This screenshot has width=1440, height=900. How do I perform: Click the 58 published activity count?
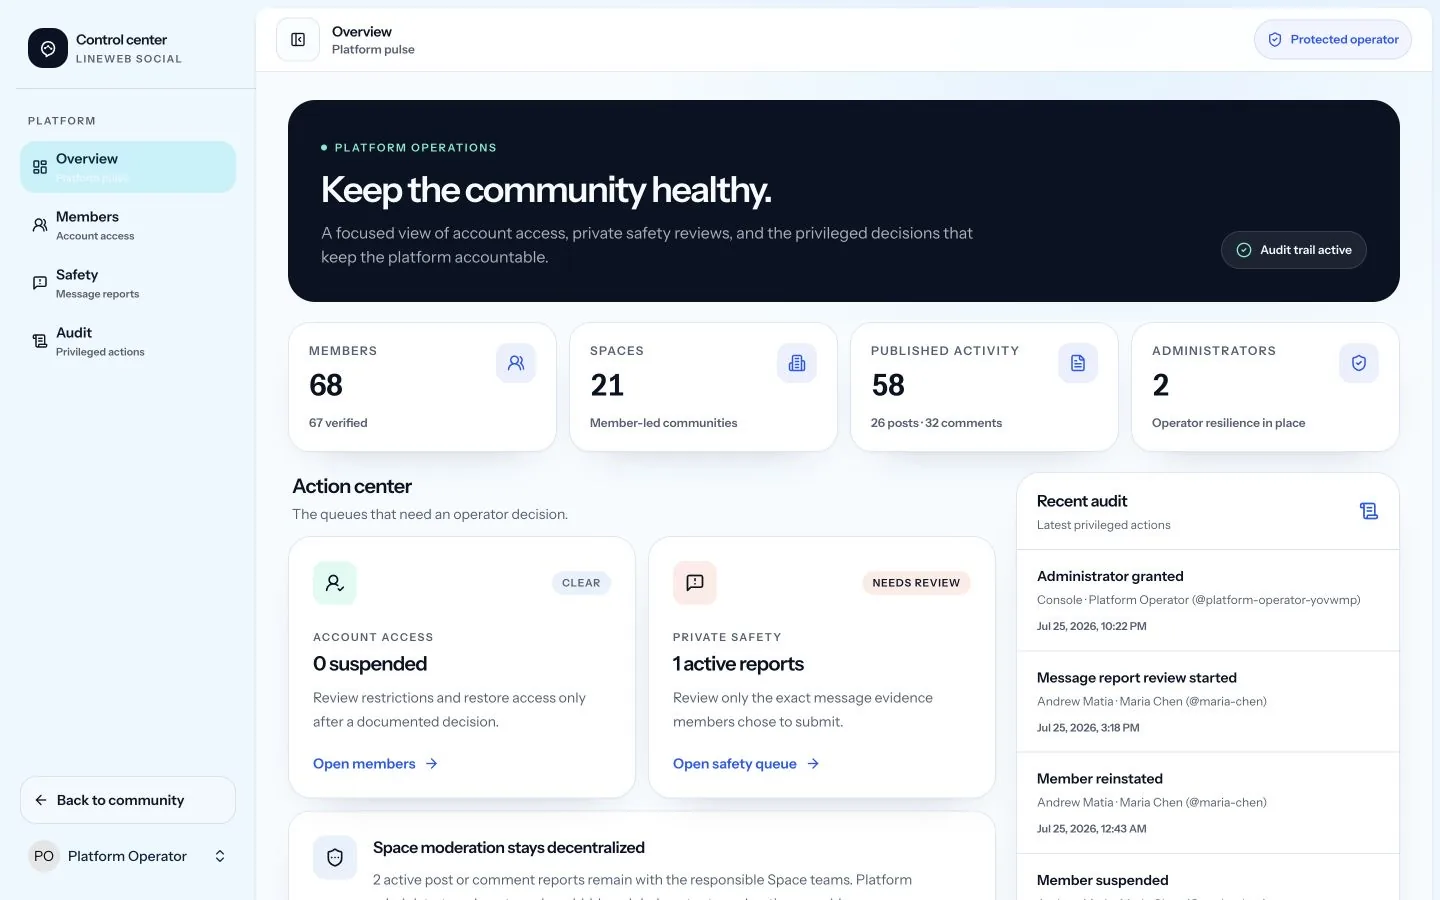[x=888, y=385]
